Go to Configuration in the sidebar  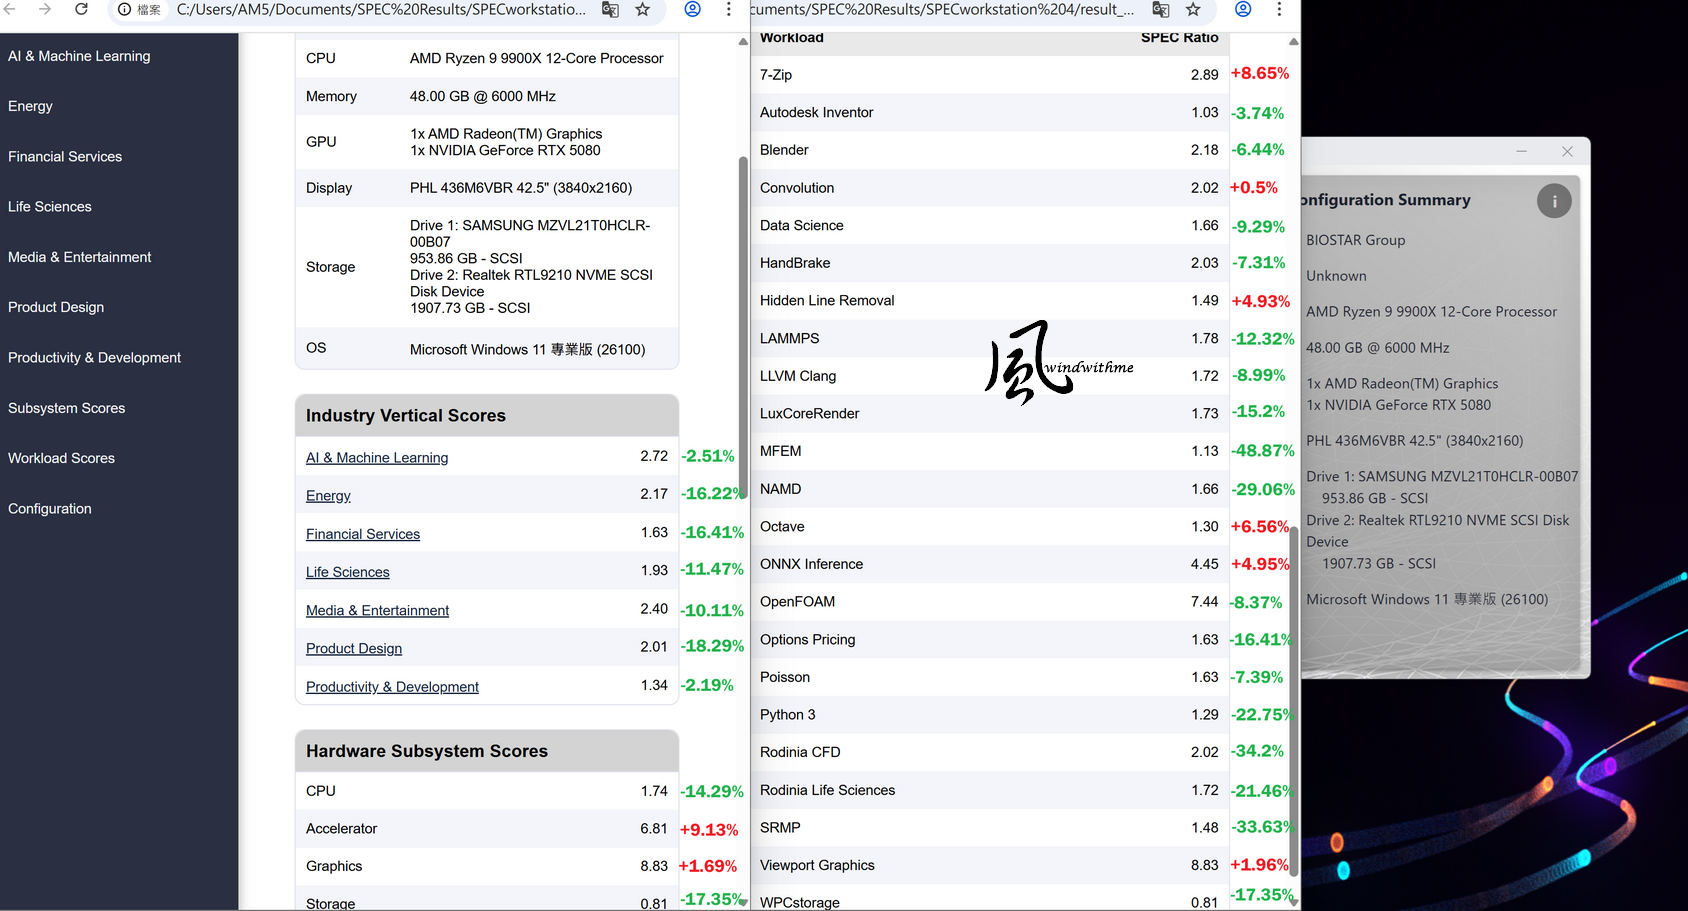click(50, 509)
